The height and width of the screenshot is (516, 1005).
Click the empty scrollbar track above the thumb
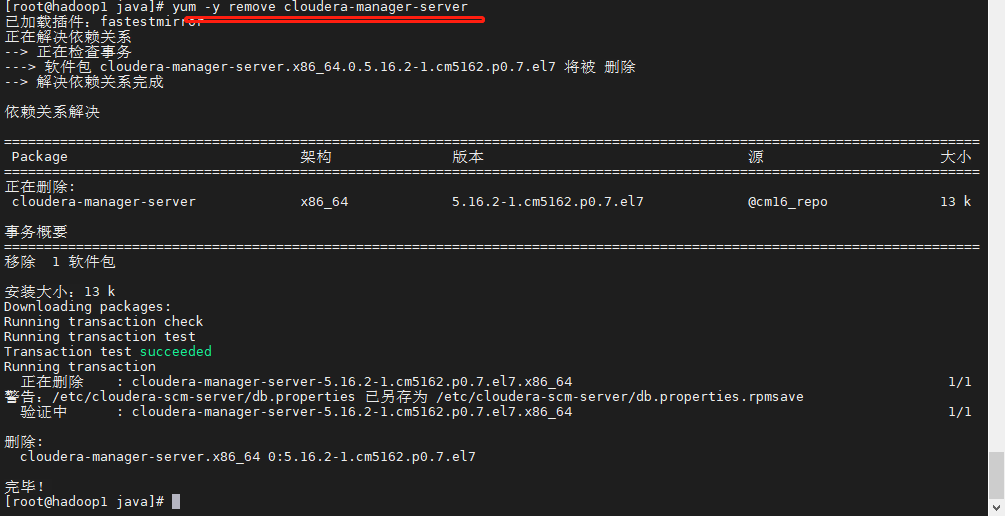[x=996, y=226]
